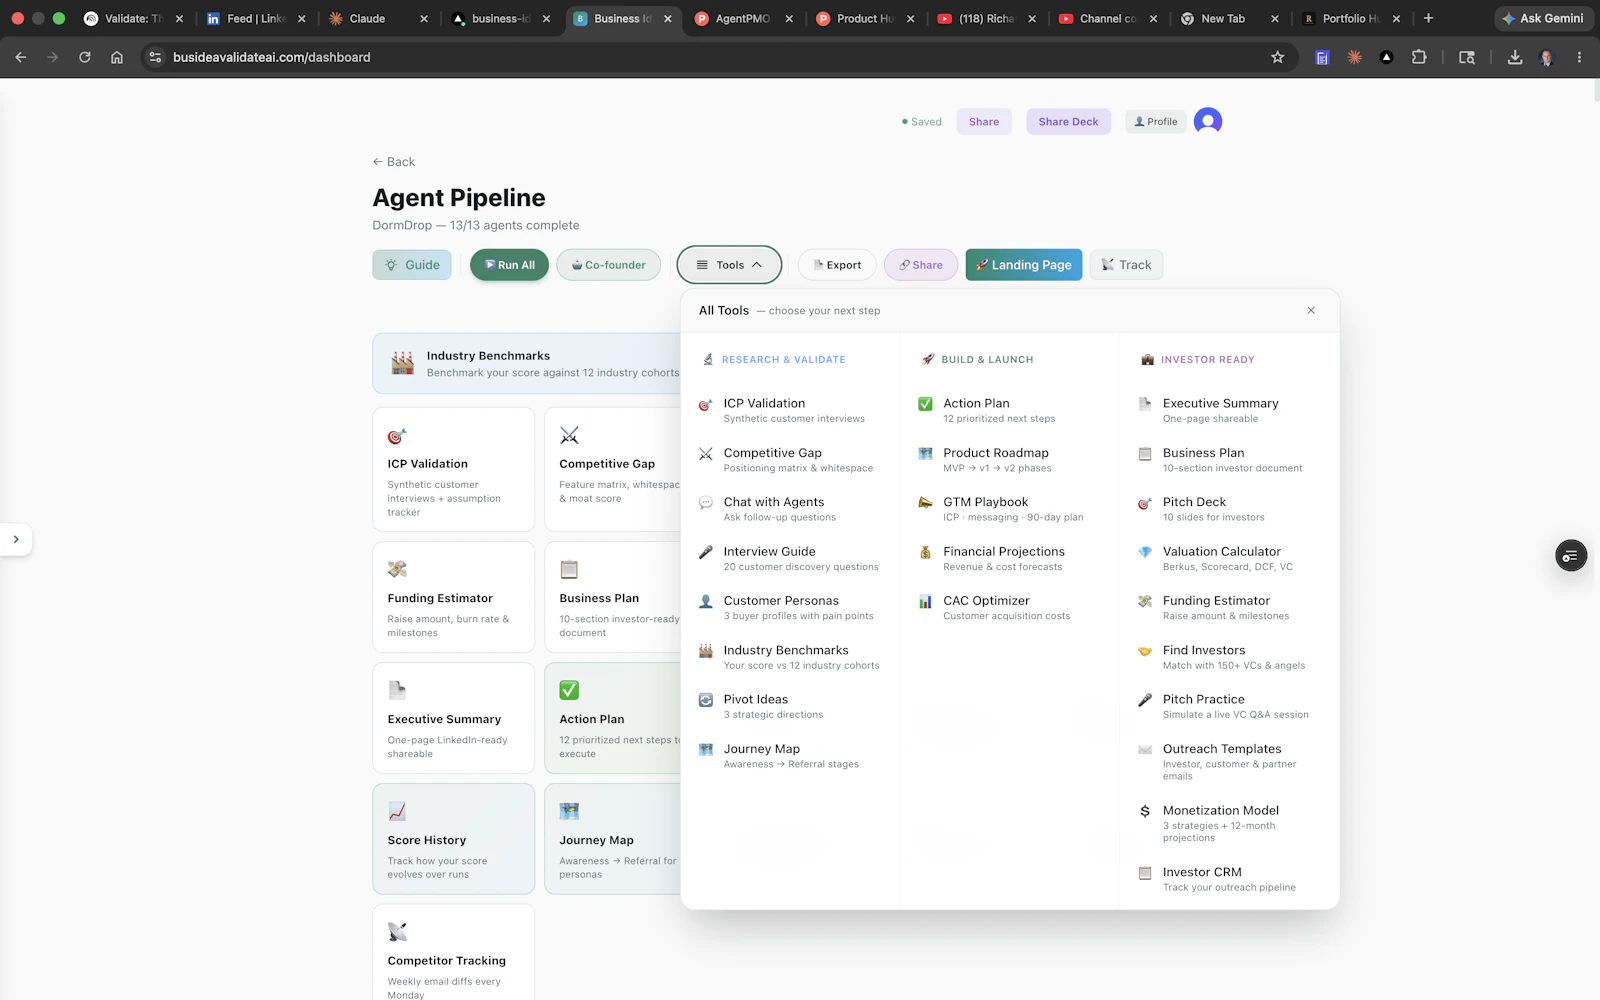The image size is (1600, 1000).
Task: Click the Journey Map icon in tools menu
Action: (706, 749)
